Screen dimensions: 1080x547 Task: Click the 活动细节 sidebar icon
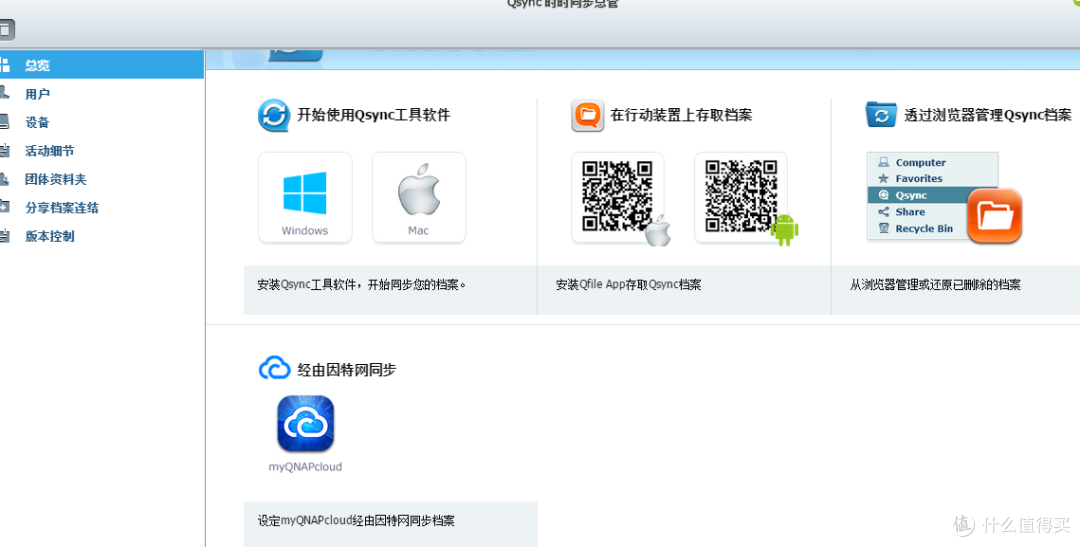point(4,150)
